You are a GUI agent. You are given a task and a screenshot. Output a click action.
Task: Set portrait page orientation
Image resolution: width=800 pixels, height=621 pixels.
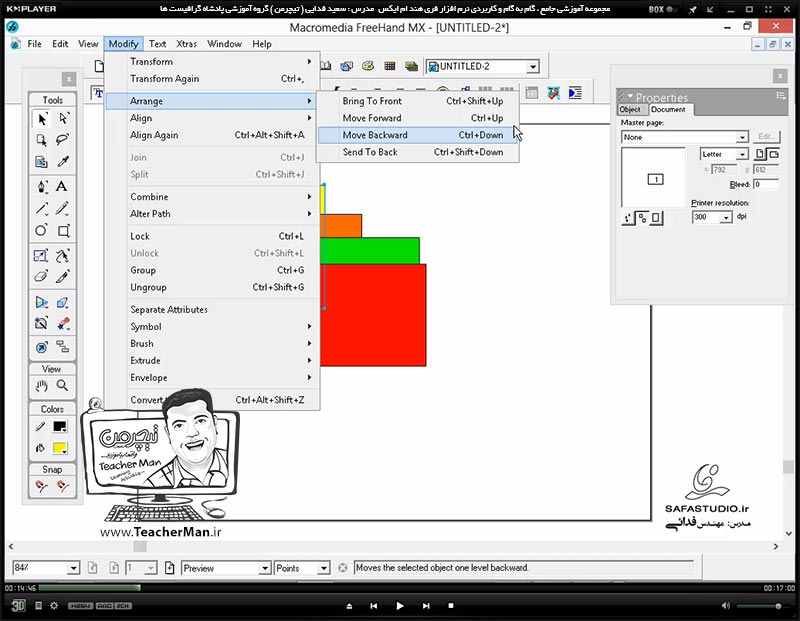pyautogui.click(x=760, y=154)
